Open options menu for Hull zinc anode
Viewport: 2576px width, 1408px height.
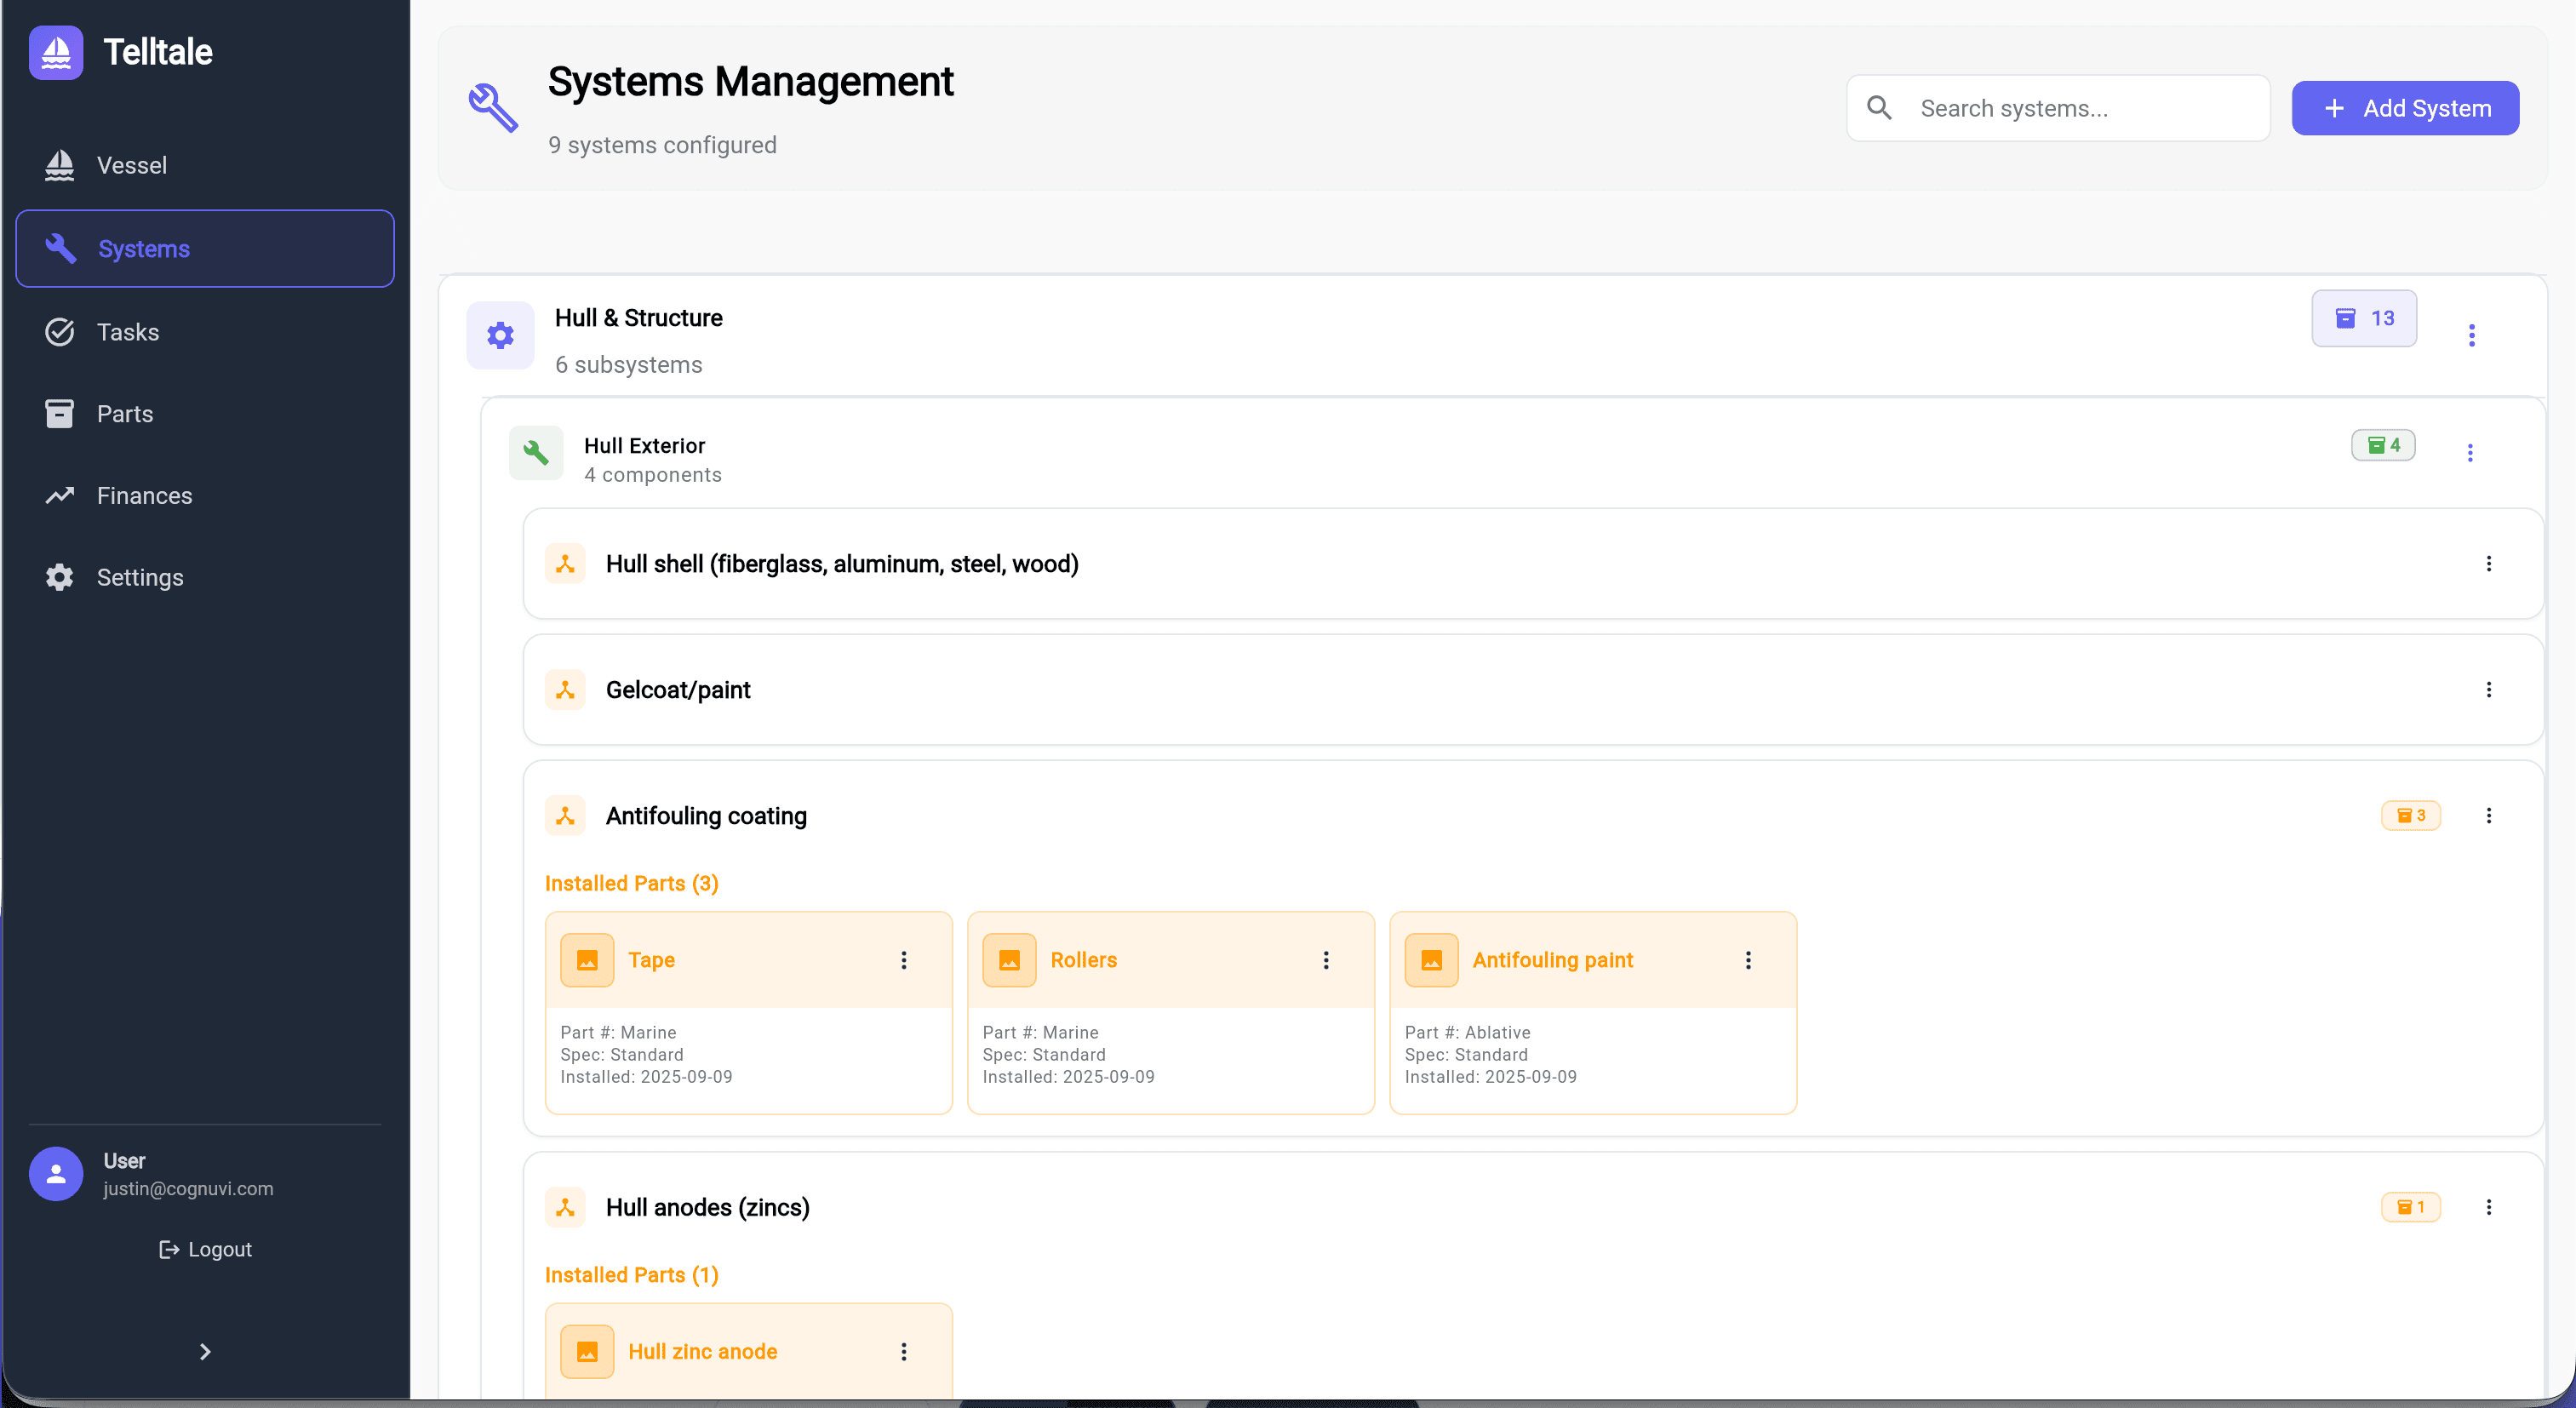904,1351
